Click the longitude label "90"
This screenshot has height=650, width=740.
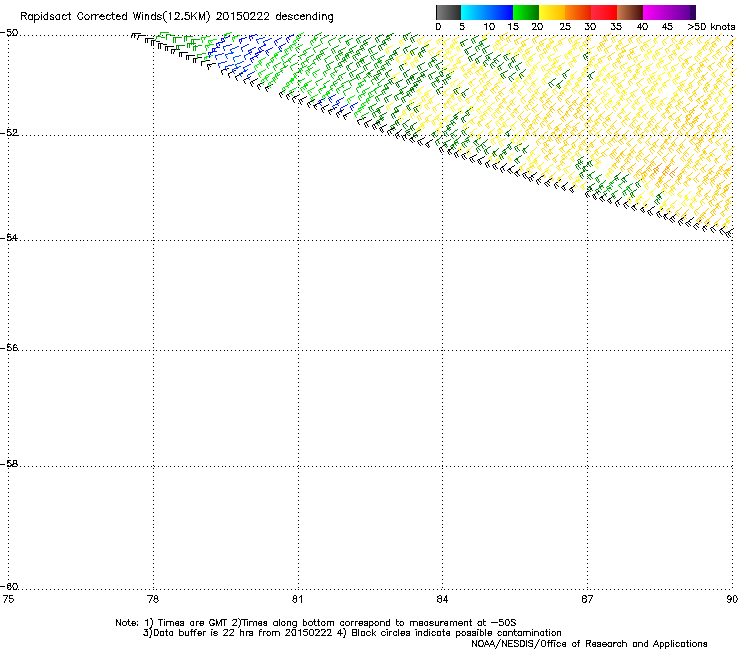pyautogui.click(x=732, y=599)
